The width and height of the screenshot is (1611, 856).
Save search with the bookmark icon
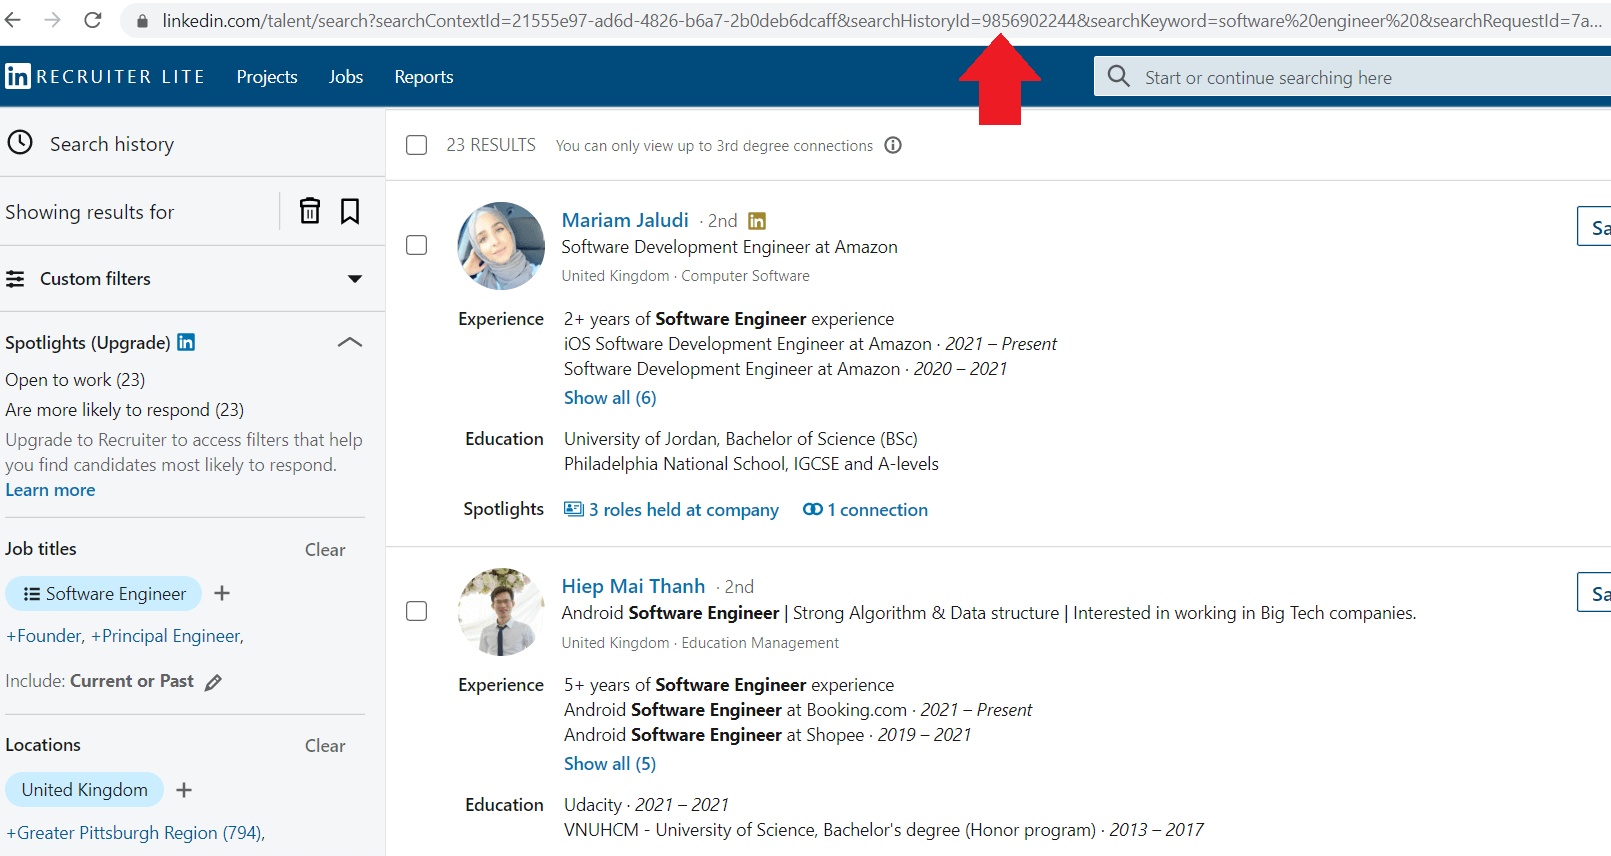click(x=350, y=211)
